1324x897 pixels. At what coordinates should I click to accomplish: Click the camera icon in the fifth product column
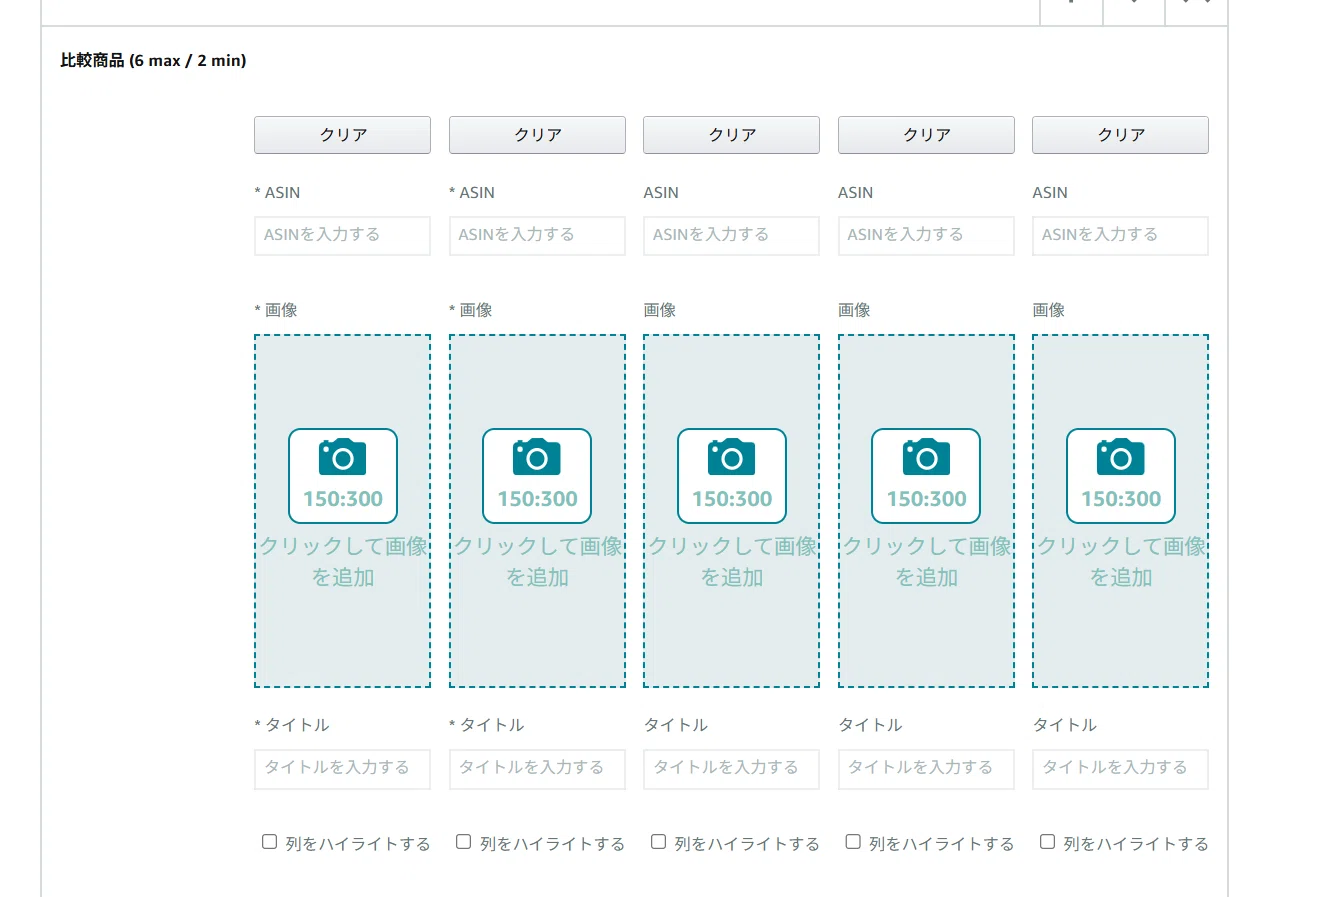[x=1121, y=458]
